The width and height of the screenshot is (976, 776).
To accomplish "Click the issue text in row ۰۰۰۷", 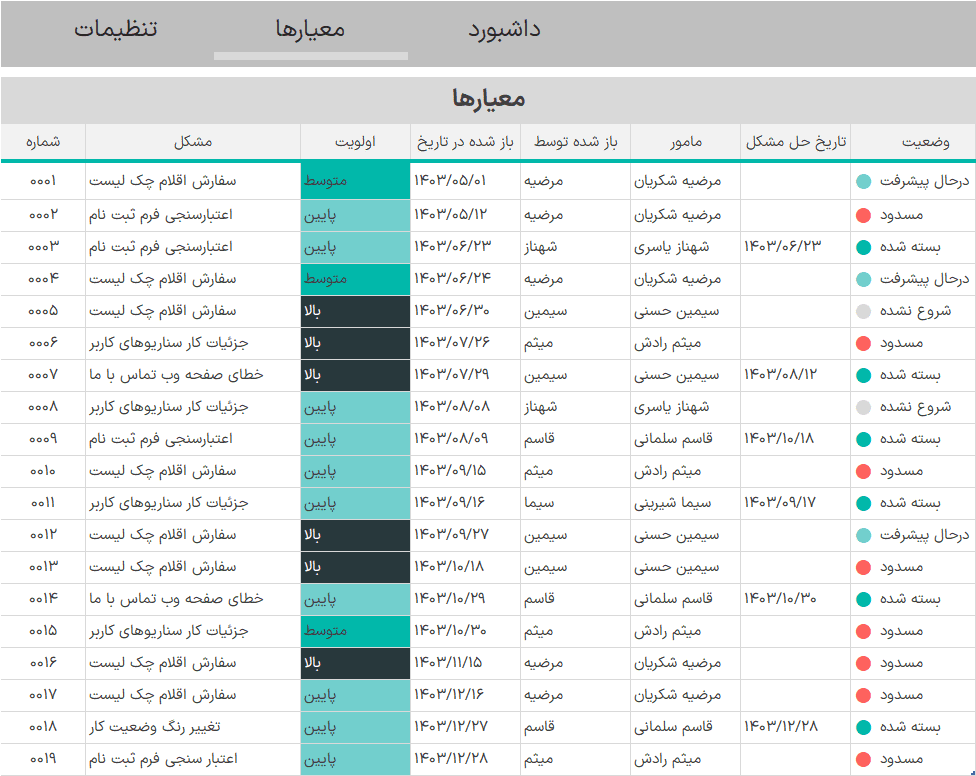I will point(176,375).
